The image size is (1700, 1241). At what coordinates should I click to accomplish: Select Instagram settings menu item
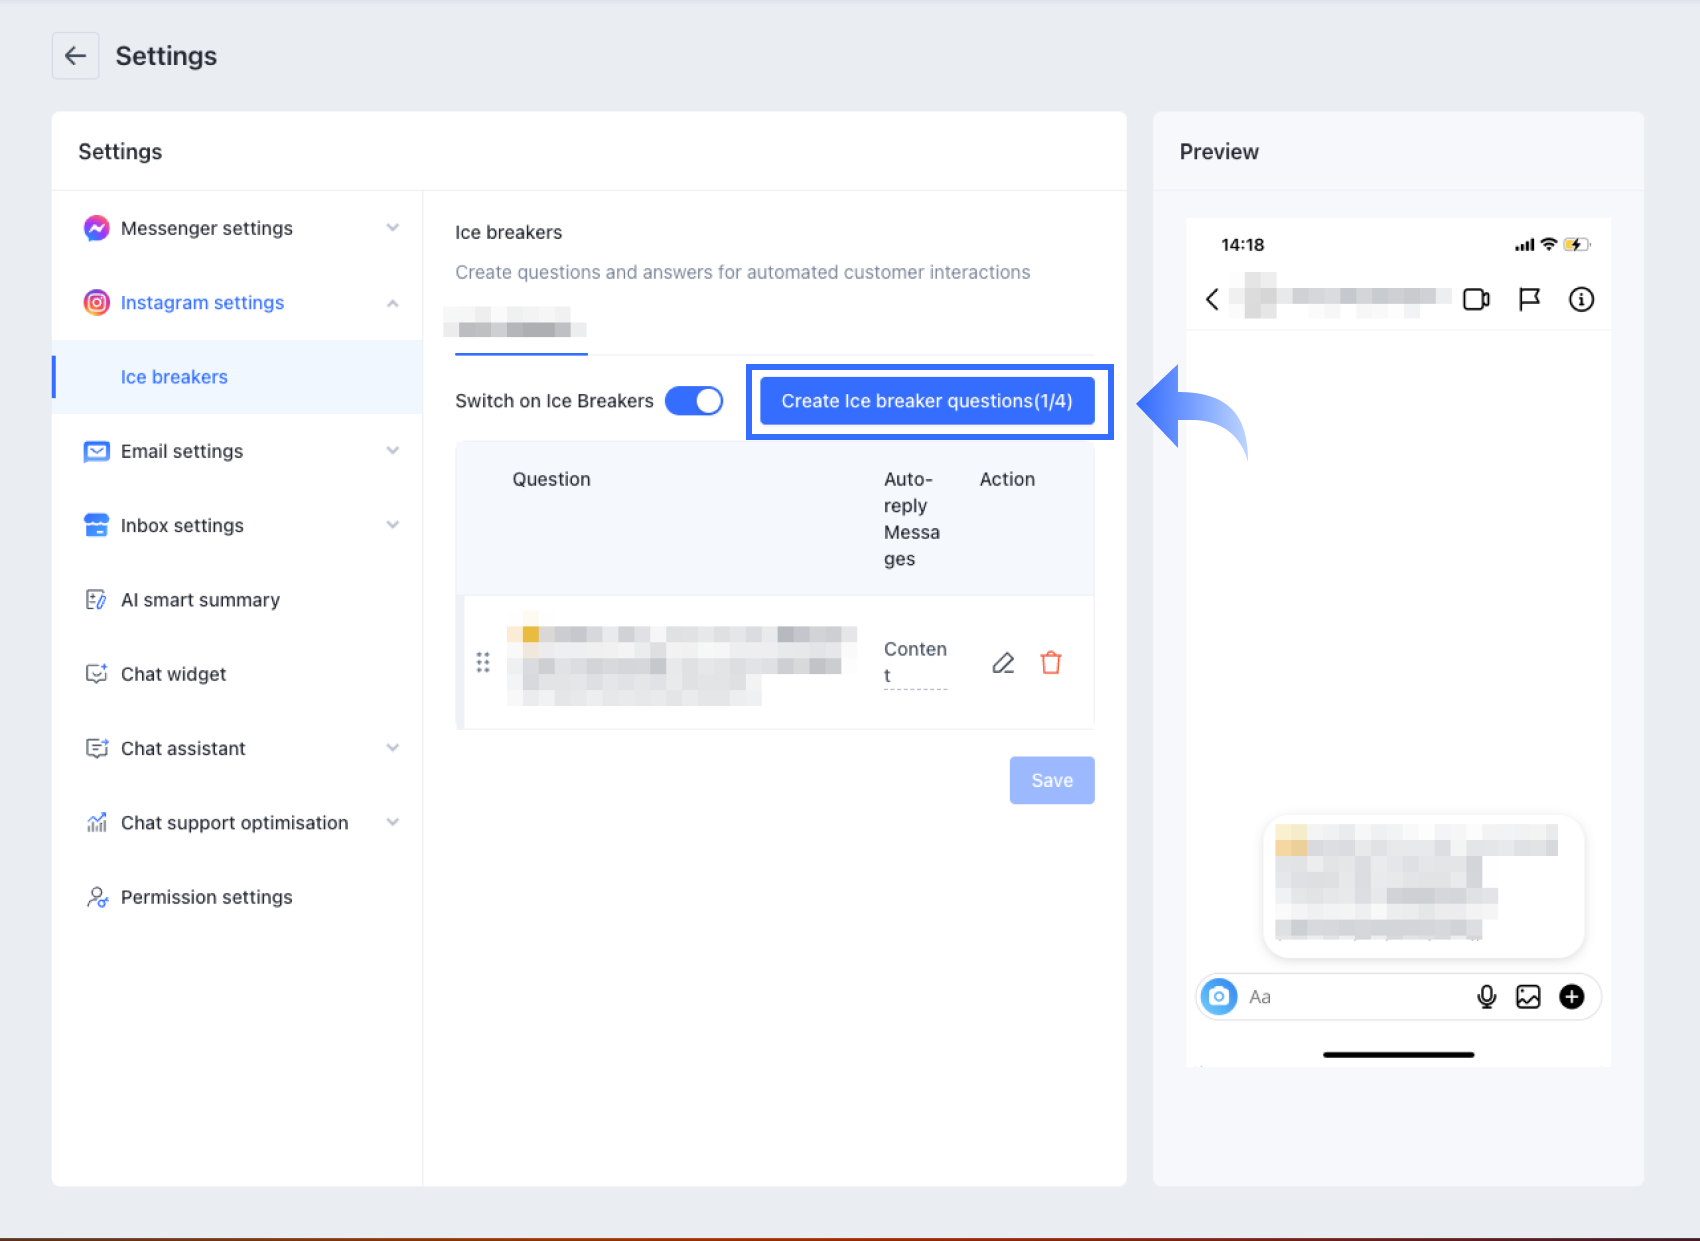tap(237, 302)
